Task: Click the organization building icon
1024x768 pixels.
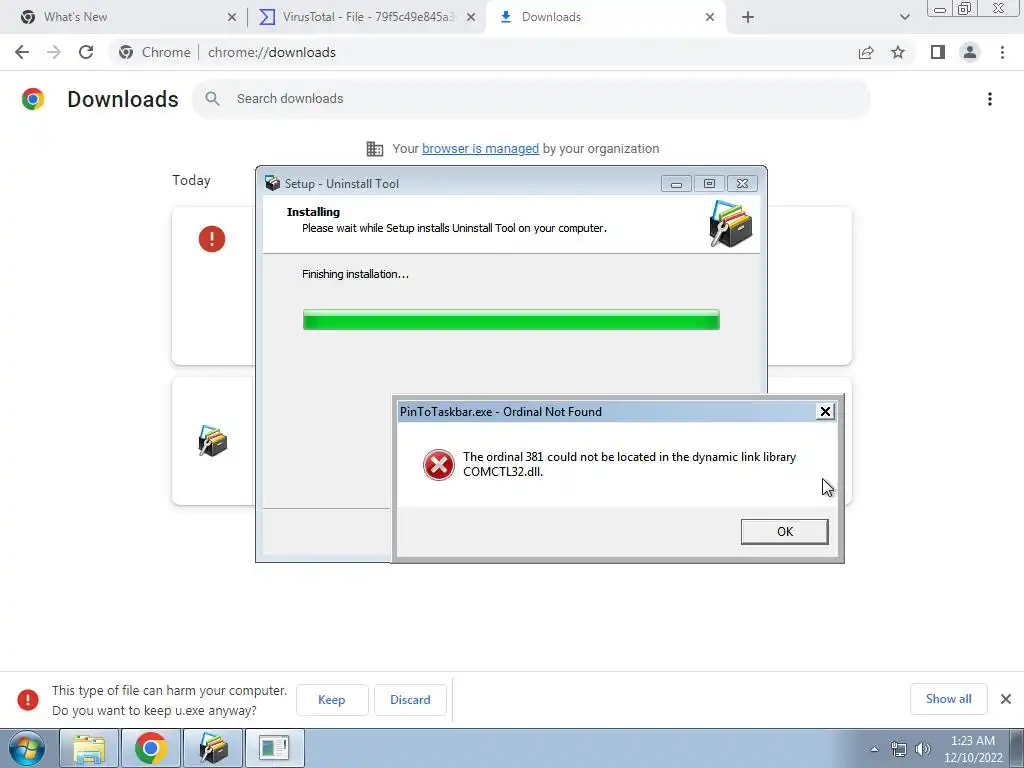Action: click(375, 149)
